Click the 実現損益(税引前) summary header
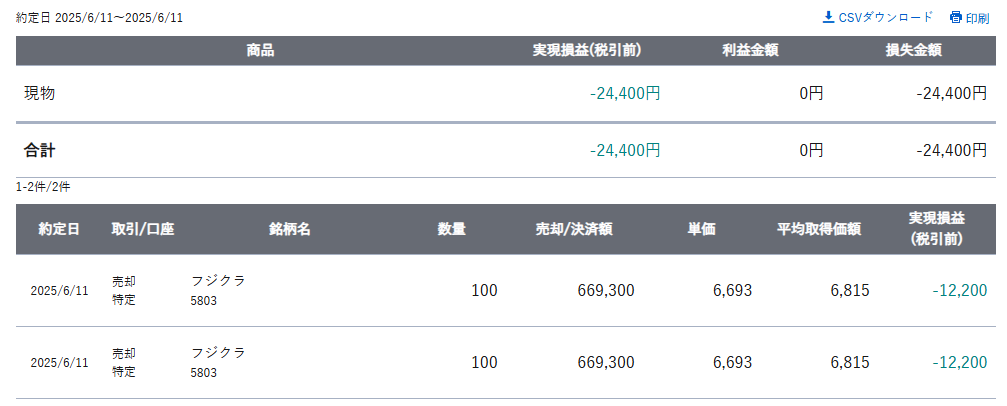Image resolution: width=1007 pixels, height=406 pixels. [587, 51]
